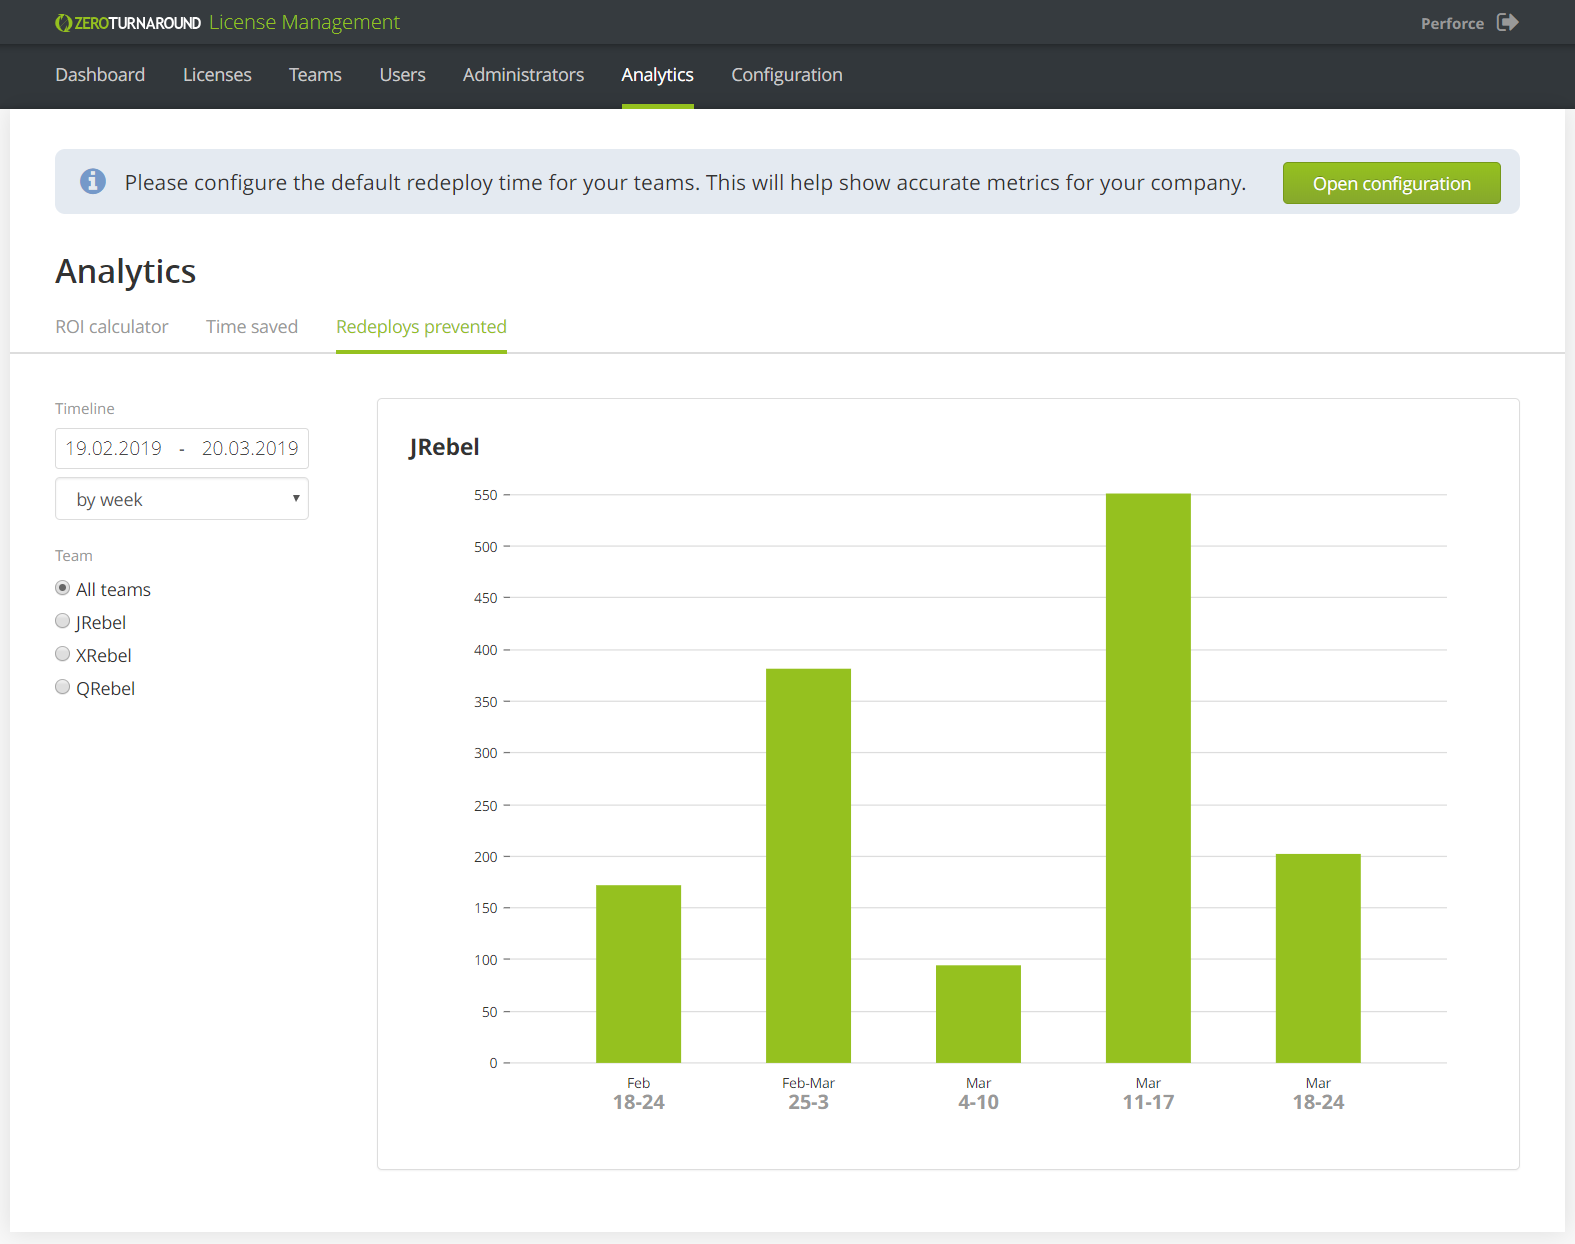This screenshot has height=1244, width=1575.
Task: Click the Mar 11-17 bar in chart
Action: (x=1148, y=778)
